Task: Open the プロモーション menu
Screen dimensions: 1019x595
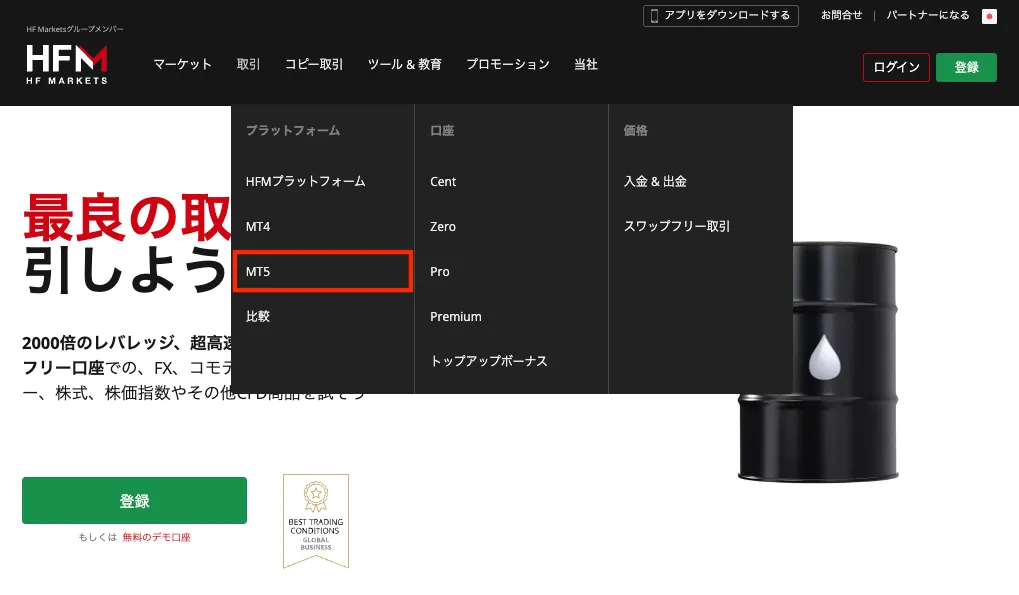Action: (x=508, y=64)
